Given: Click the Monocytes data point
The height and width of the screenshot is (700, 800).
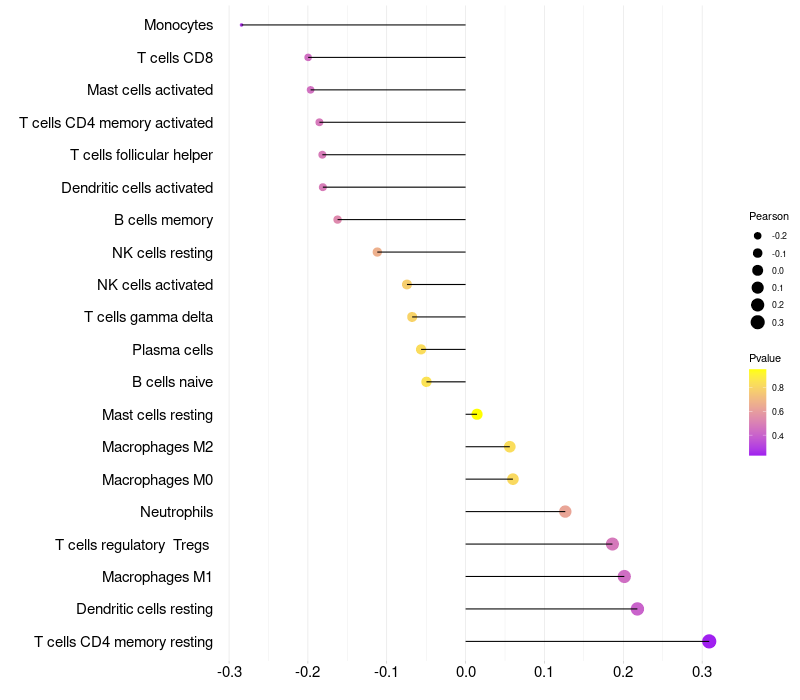Looking at the screenshot, I should coord(241,24).
